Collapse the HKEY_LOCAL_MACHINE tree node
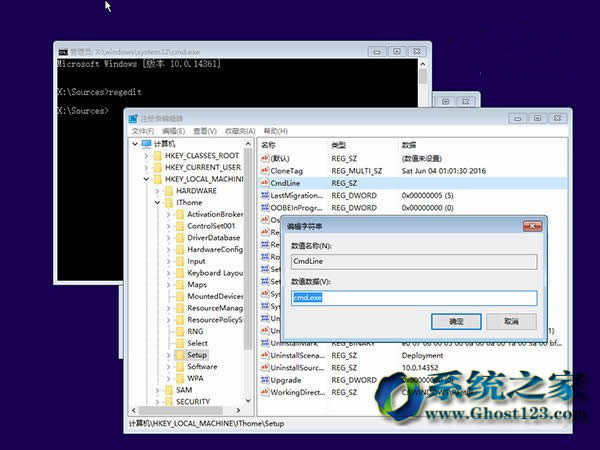Screen dimensions: 600x450 coord(146,180)
